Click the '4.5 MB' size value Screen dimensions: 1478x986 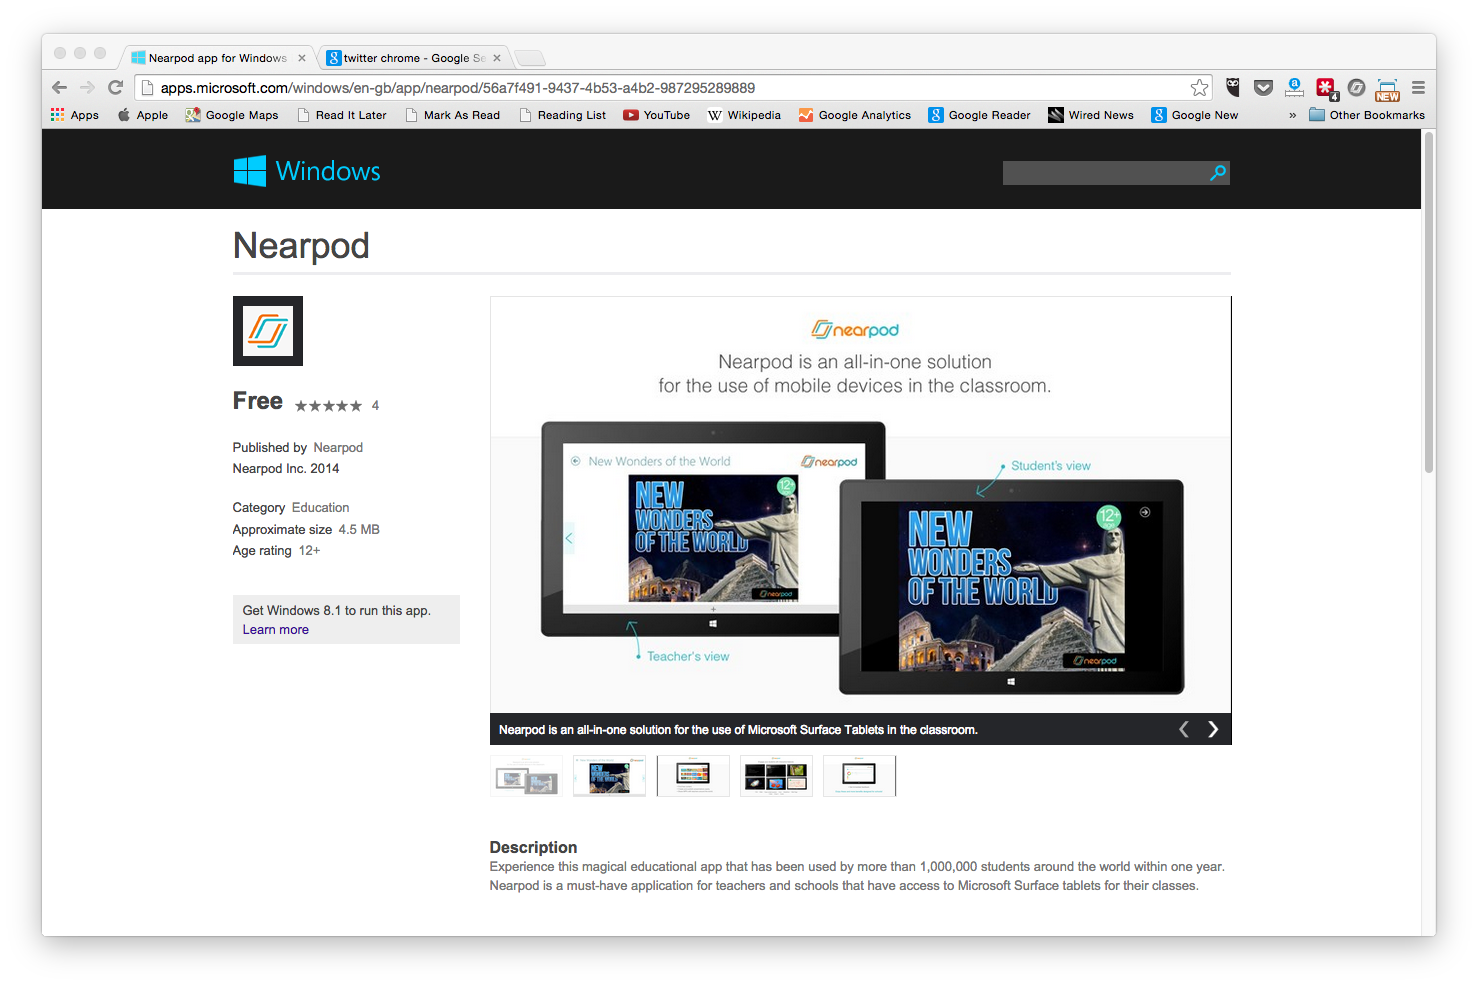(x=359, y=530)
